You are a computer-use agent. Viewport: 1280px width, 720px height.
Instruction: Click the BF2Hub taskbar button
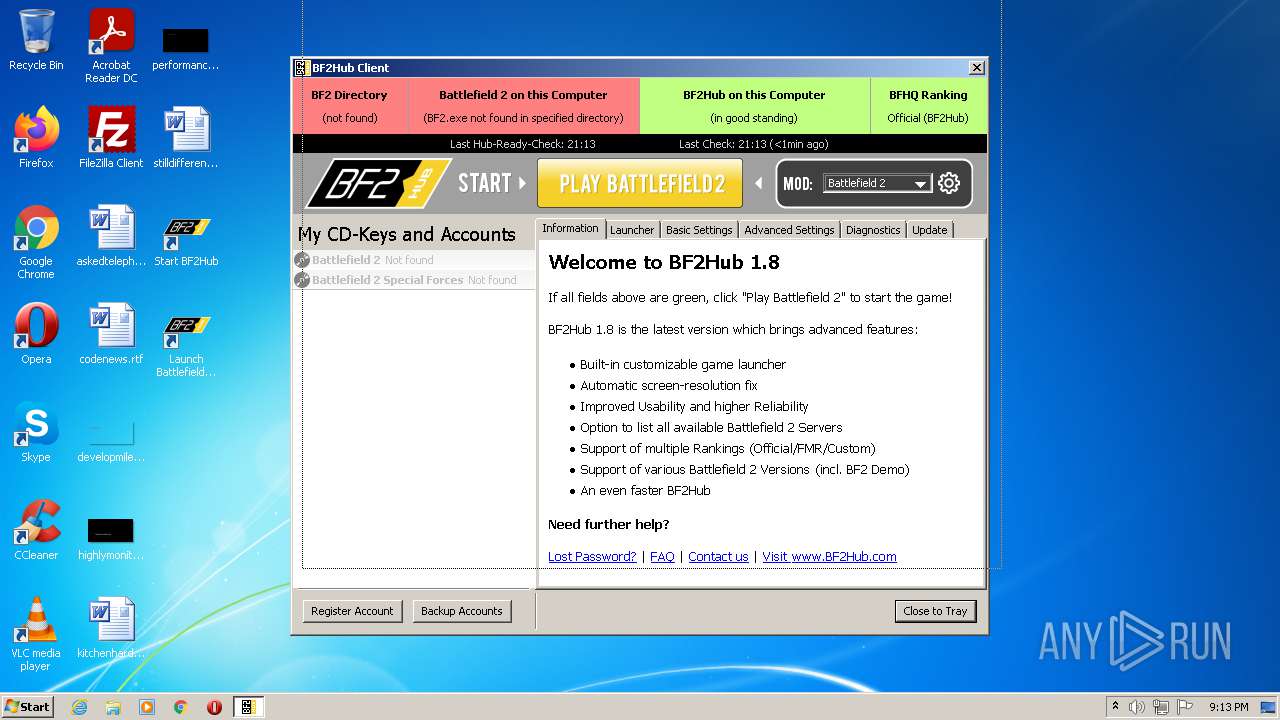[x=248, y=707]
